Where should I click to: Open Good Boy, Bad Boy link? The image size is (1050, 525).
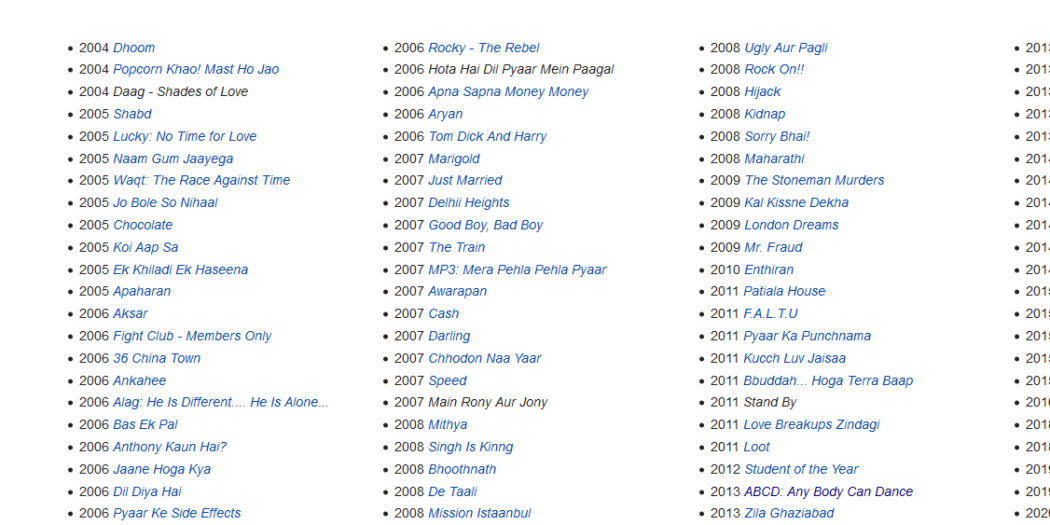point(485,225)
